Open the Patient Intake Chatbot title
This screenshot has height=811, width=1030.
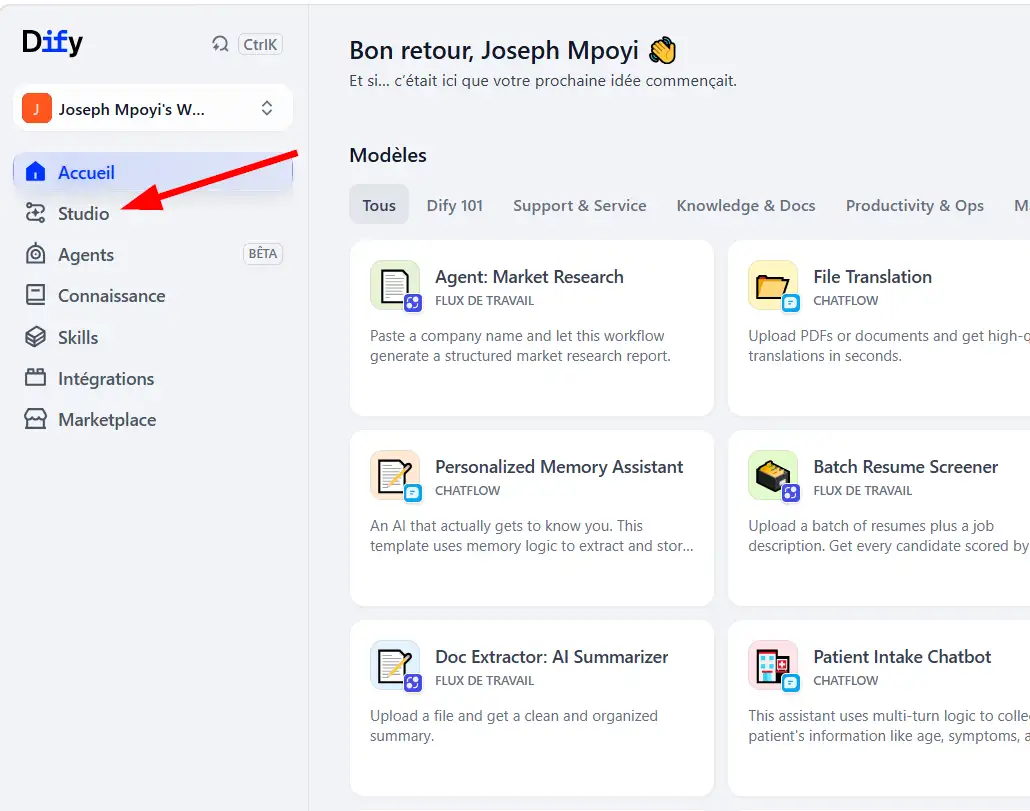tap(902, 657)
